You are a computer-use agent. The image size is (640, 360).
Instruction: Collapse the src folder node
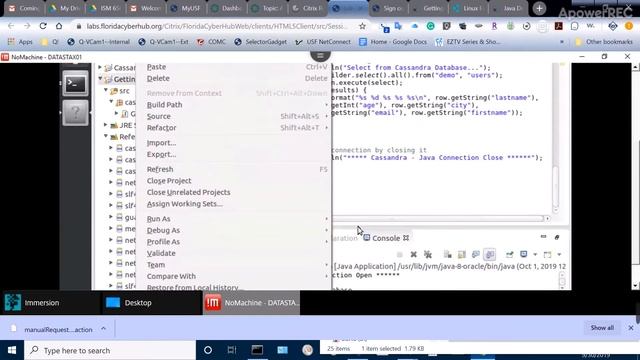coord(106,90)
